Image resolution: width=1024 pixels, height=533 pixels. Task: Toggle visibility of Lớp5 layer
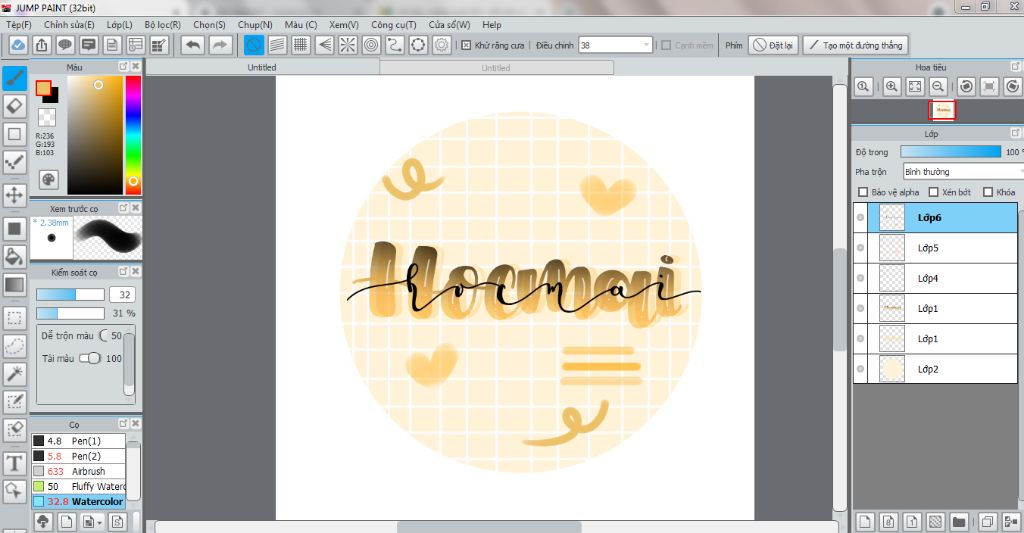(x=860, y=248)
